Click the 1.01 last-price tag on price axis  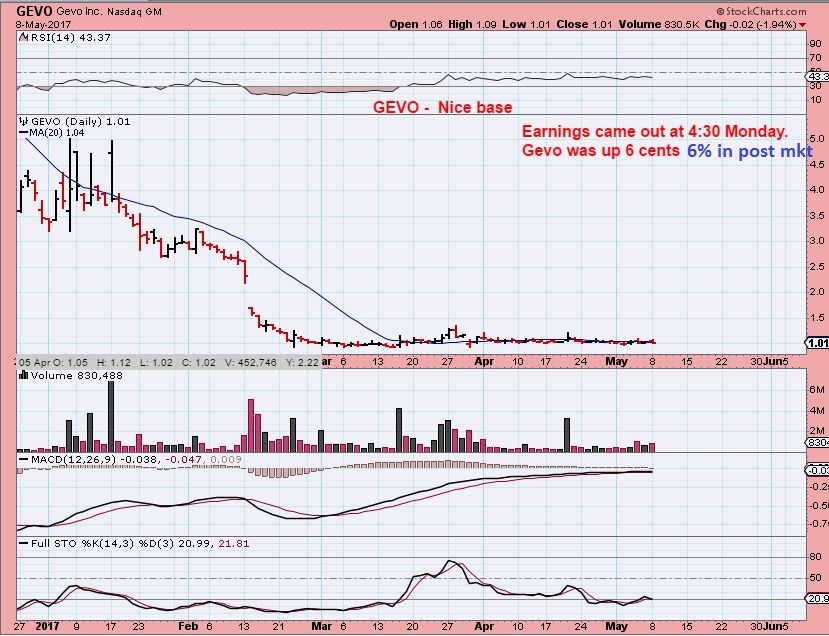point(817,343)
